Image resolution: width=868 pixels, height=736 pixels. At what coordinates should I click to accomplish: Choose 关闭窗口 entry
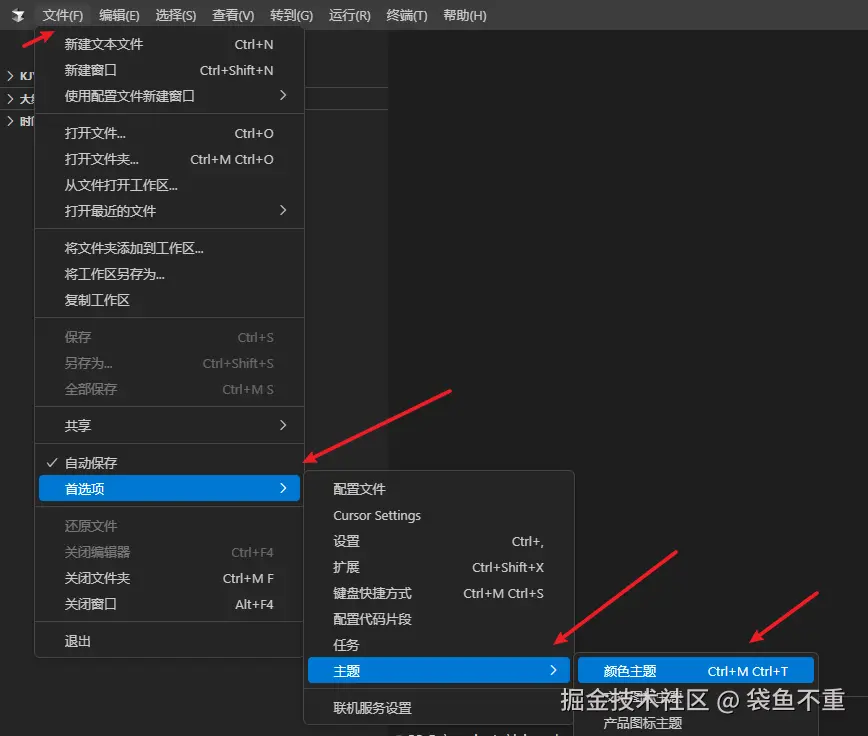169,604
